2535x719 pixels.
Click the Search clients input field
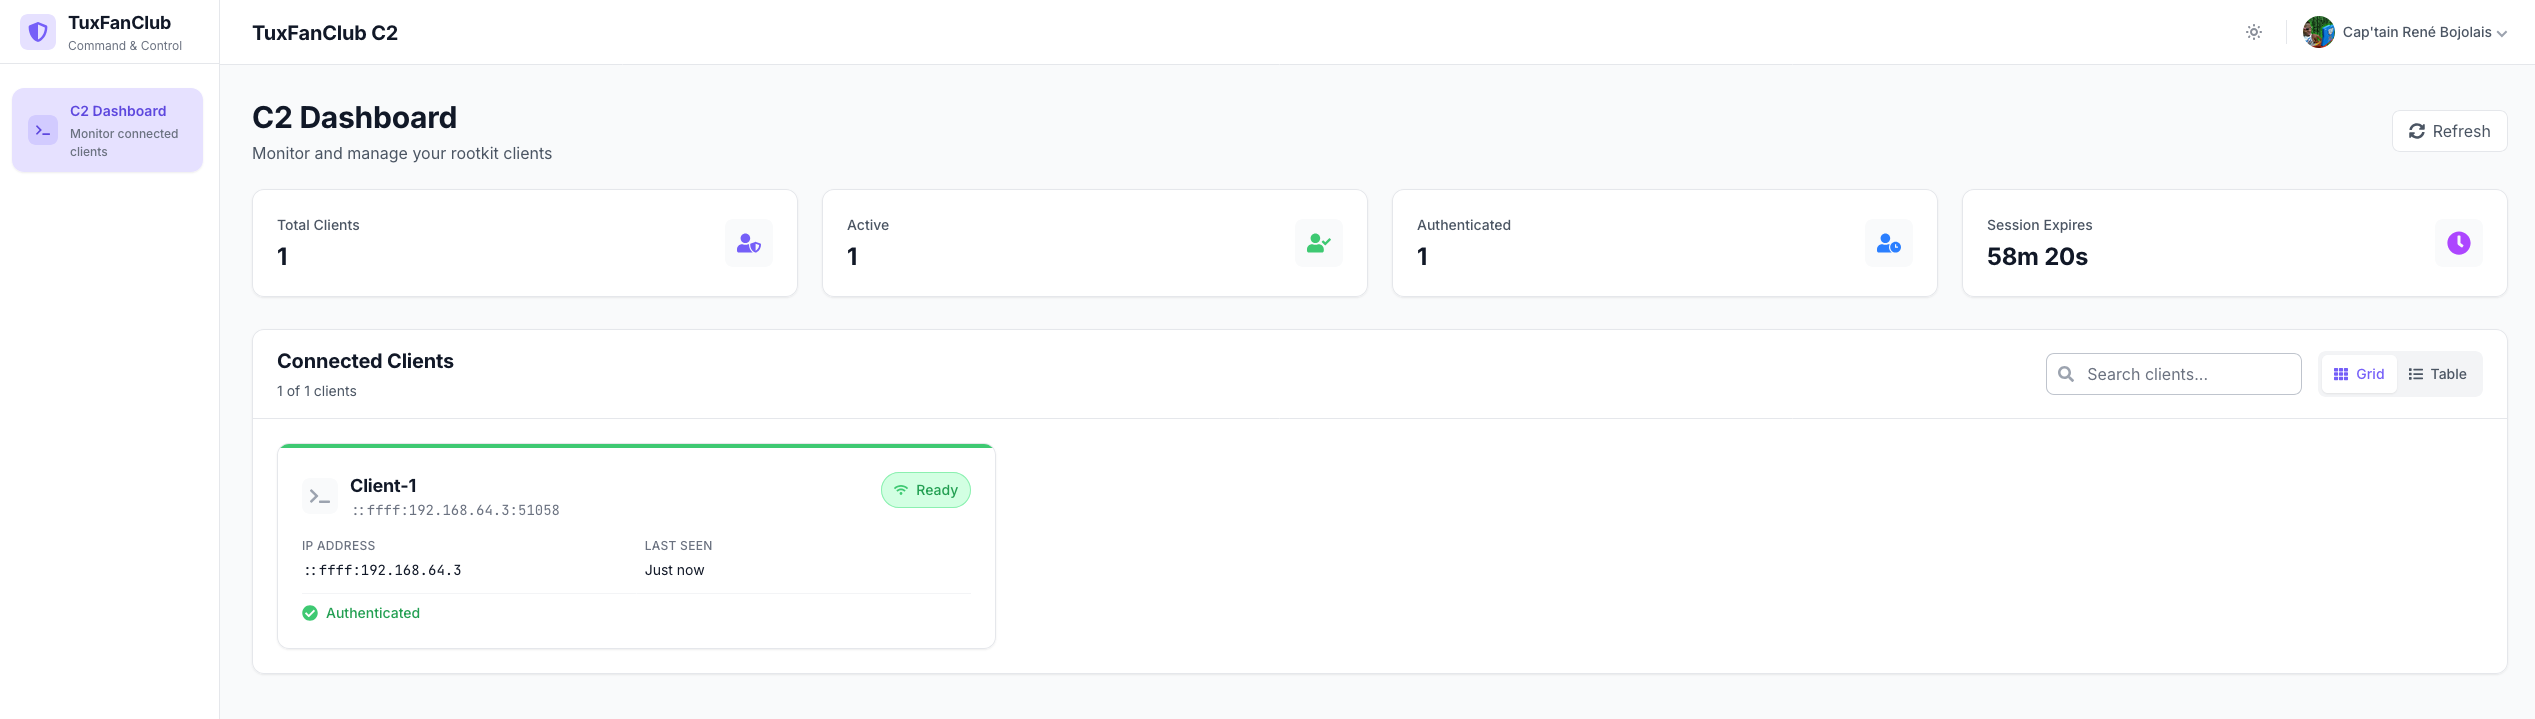(x=2174, y=374)
